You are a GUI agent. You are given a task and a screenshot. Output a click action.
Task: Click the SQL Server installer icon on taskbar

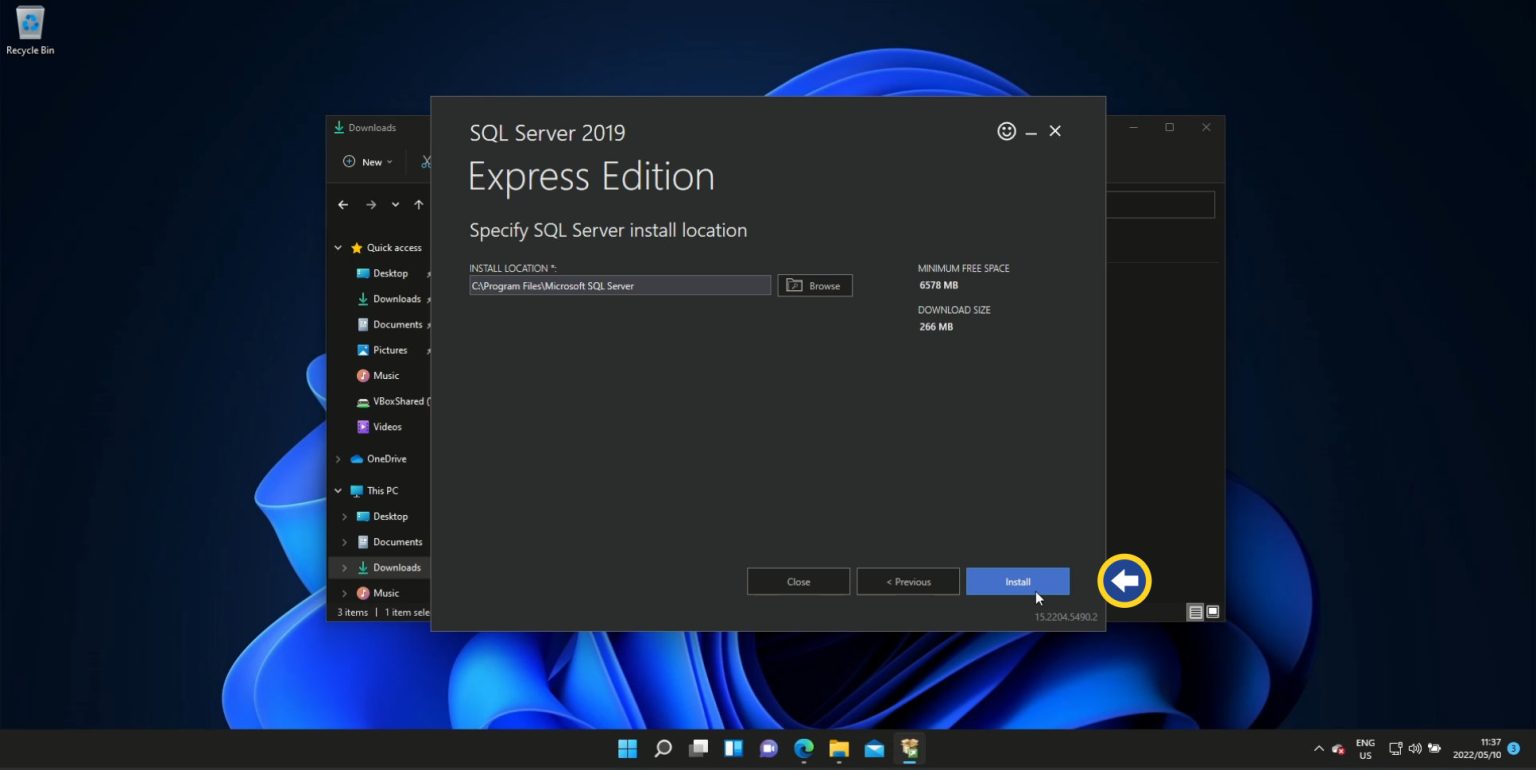click(908, 748)
